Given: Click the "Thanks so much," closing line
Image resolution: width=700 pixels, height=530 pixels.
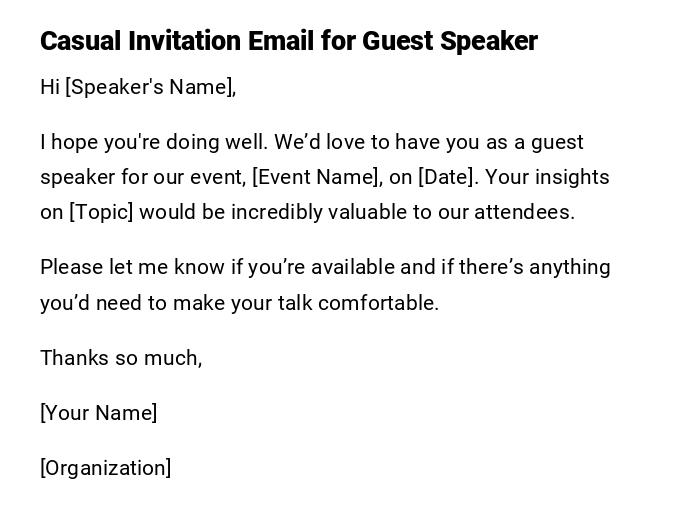Looking at the screenshot, I should (x=121, y=358).
